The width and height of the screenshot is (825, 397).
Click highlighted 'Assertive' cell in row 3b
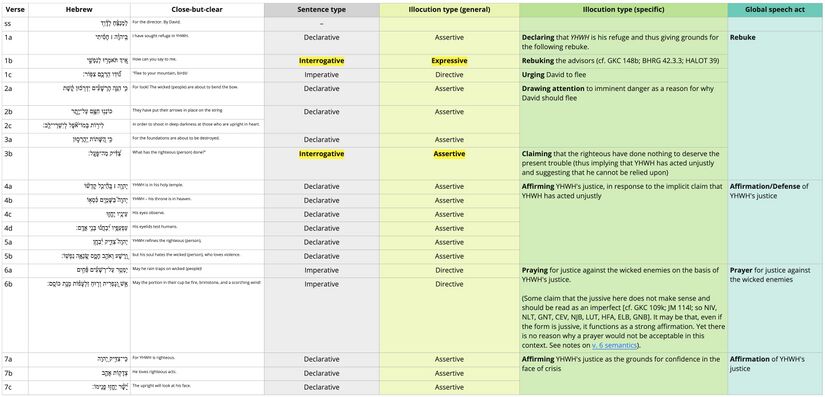tap(449, 154)
